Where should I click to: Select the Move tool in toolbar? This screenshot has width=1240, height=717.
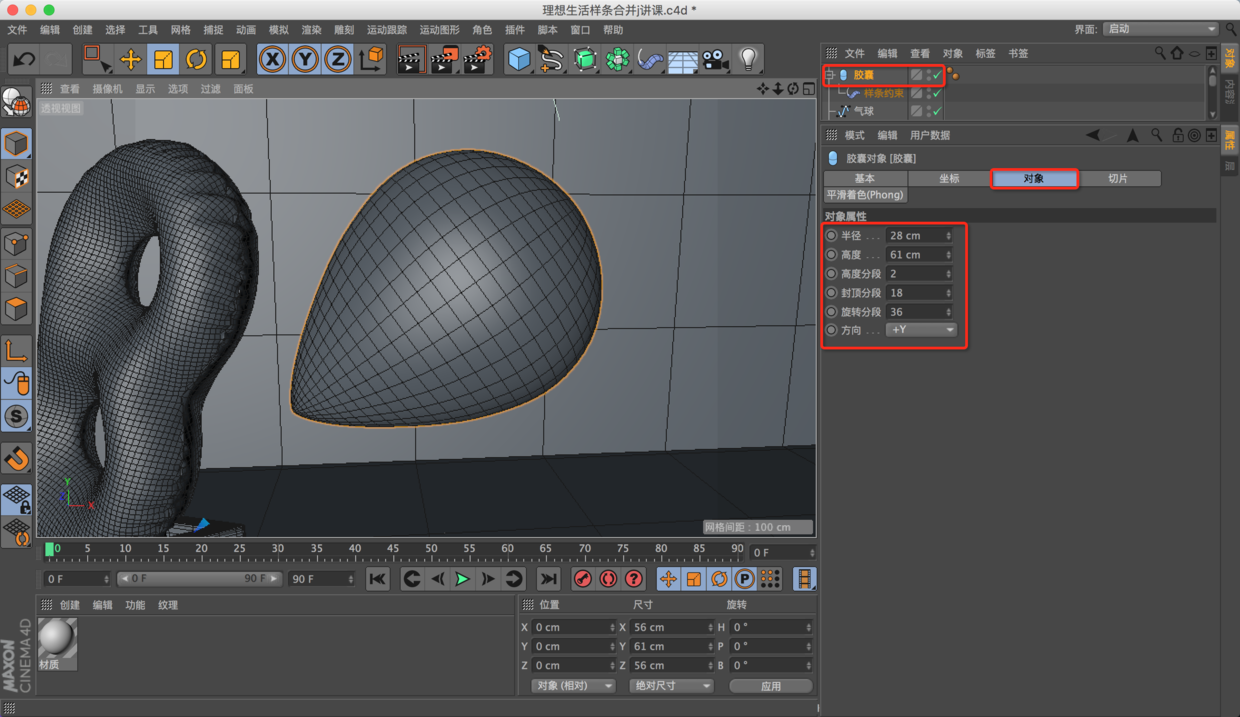click(130, 60)
